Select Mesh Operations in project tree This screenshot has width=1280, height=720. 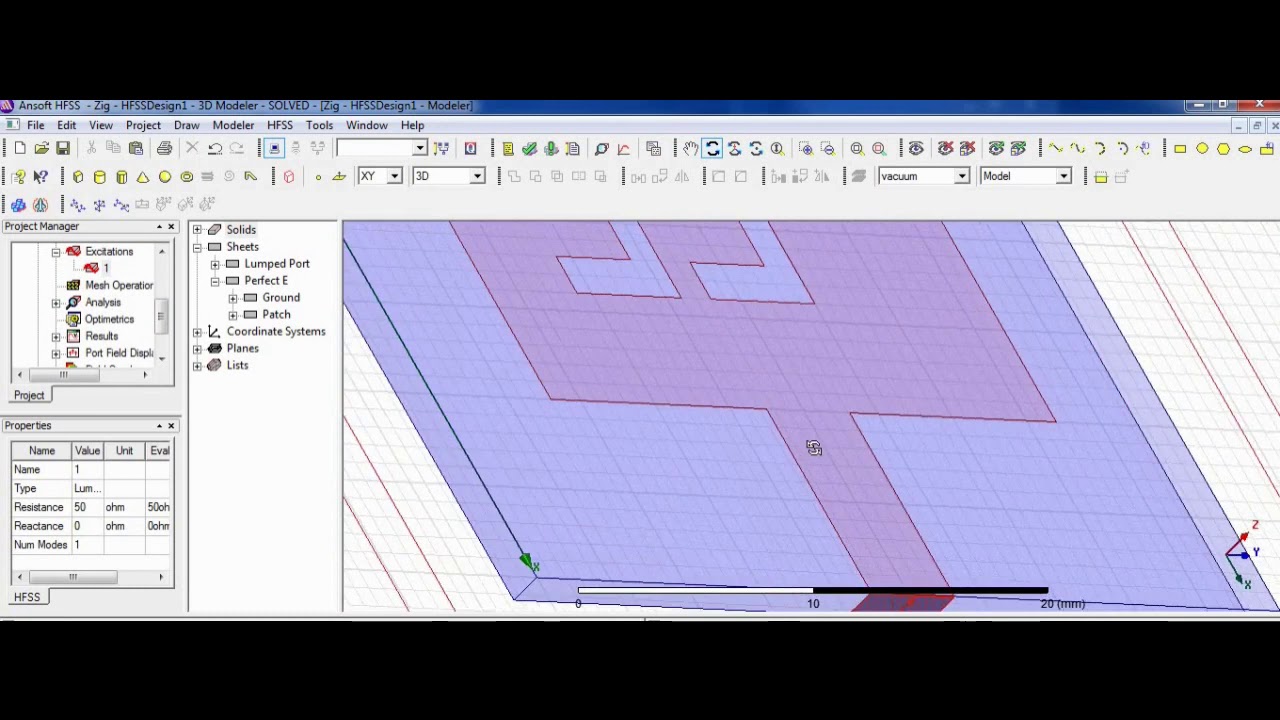click(118, 285)
